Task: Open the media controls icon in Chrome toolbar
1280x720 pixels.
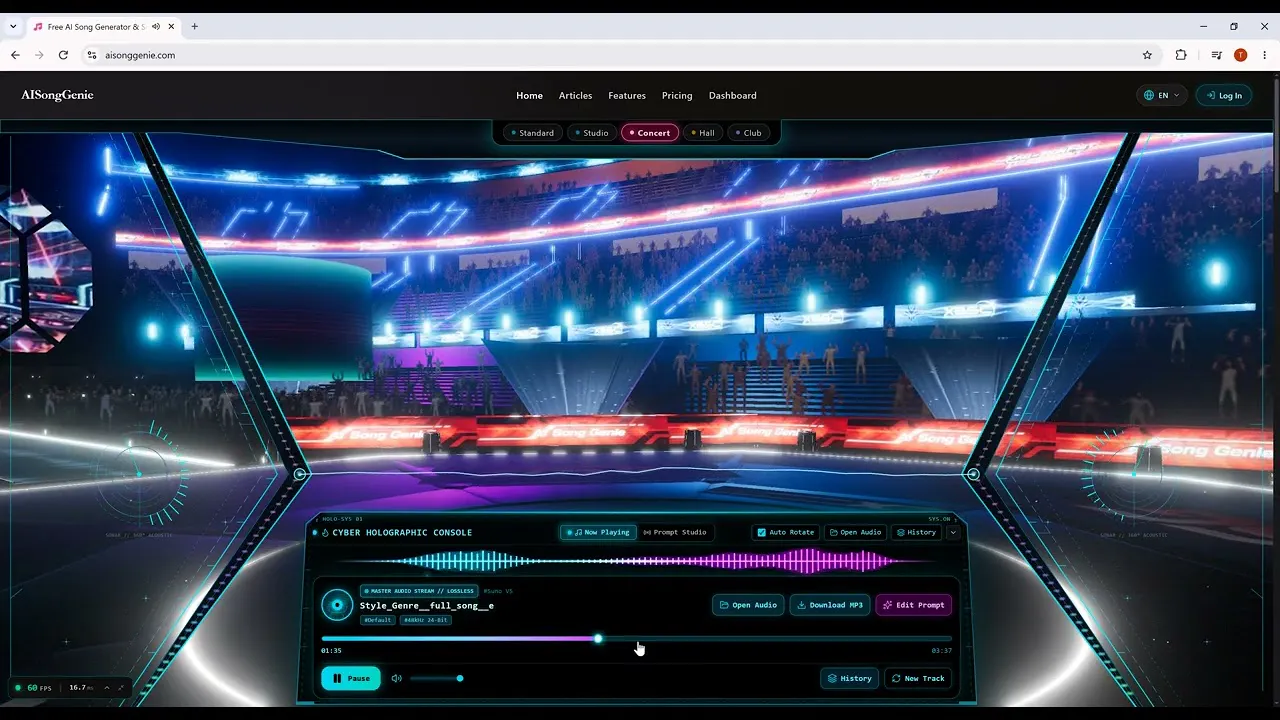Action: [x=1216, y=55]
